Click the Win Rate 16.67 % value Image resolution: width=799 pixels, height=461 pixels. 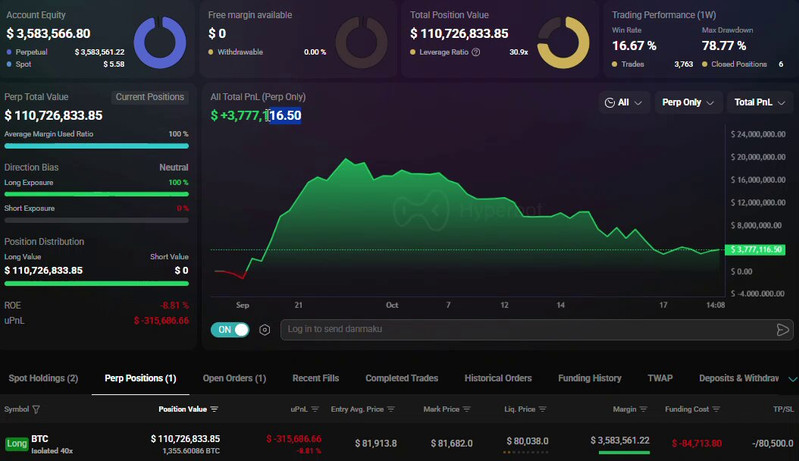click(x=634, y=46)
